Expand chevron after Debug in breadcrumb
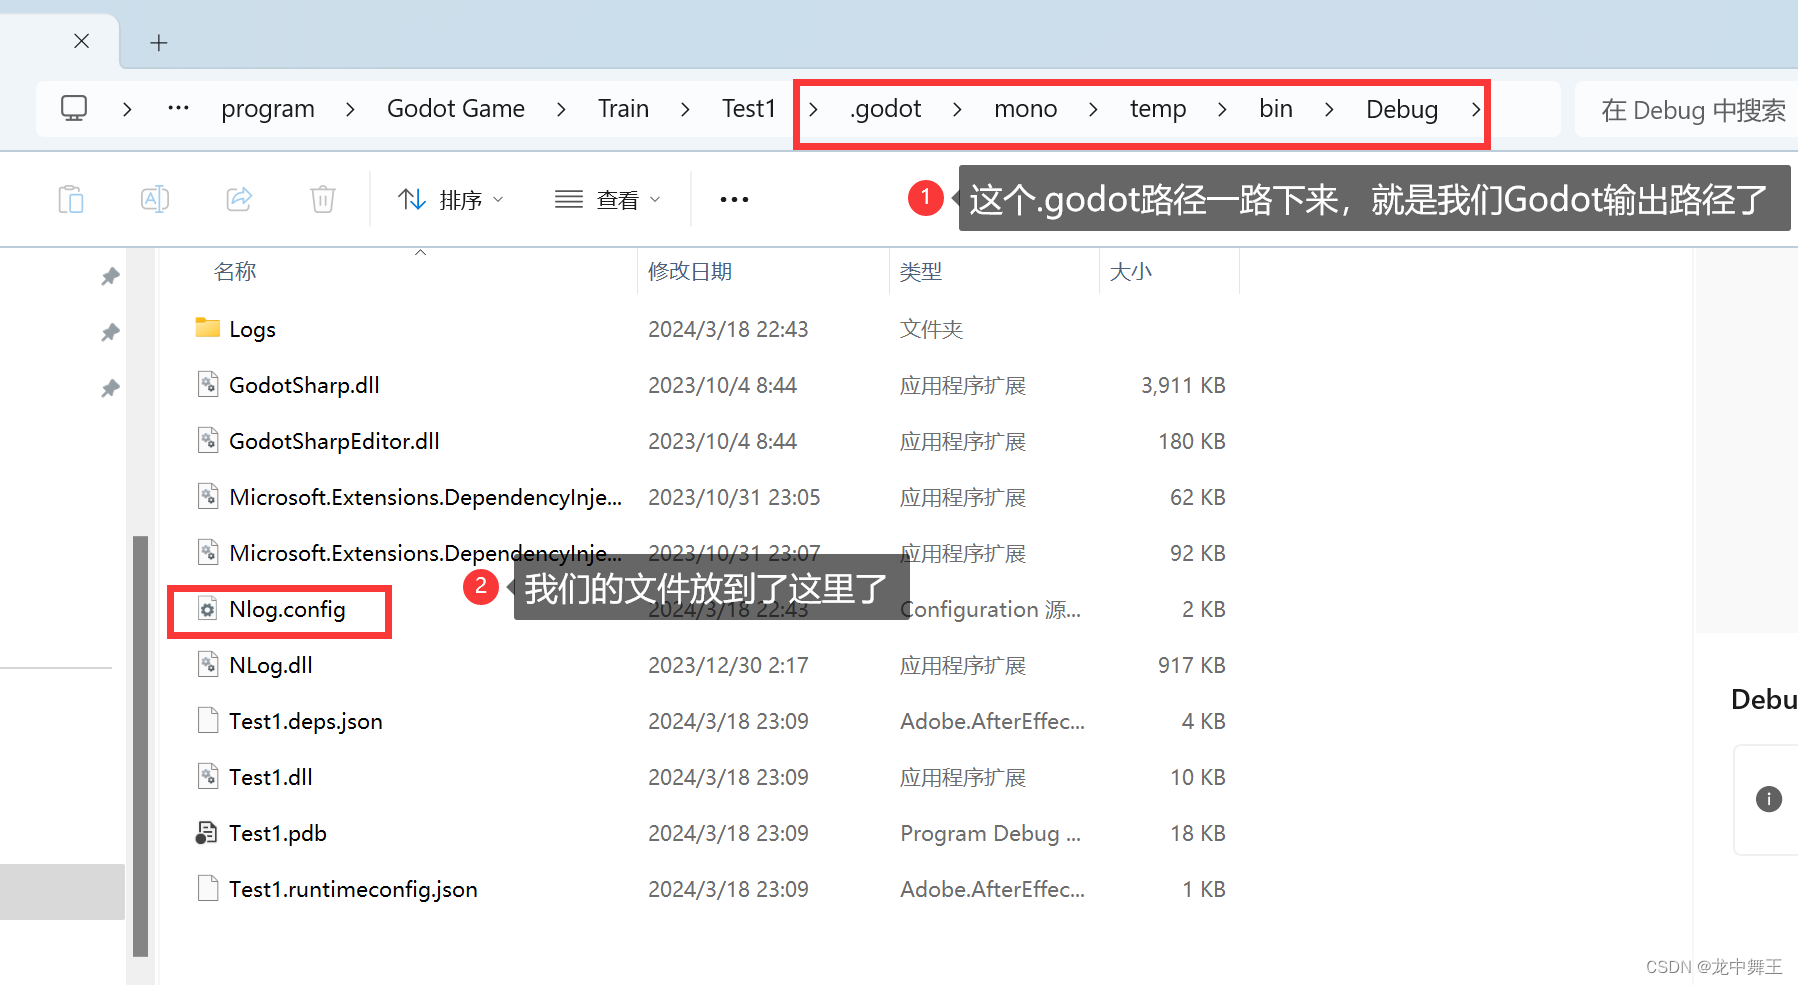This screenshot has width=1798, height=985. pos(1476,109)
